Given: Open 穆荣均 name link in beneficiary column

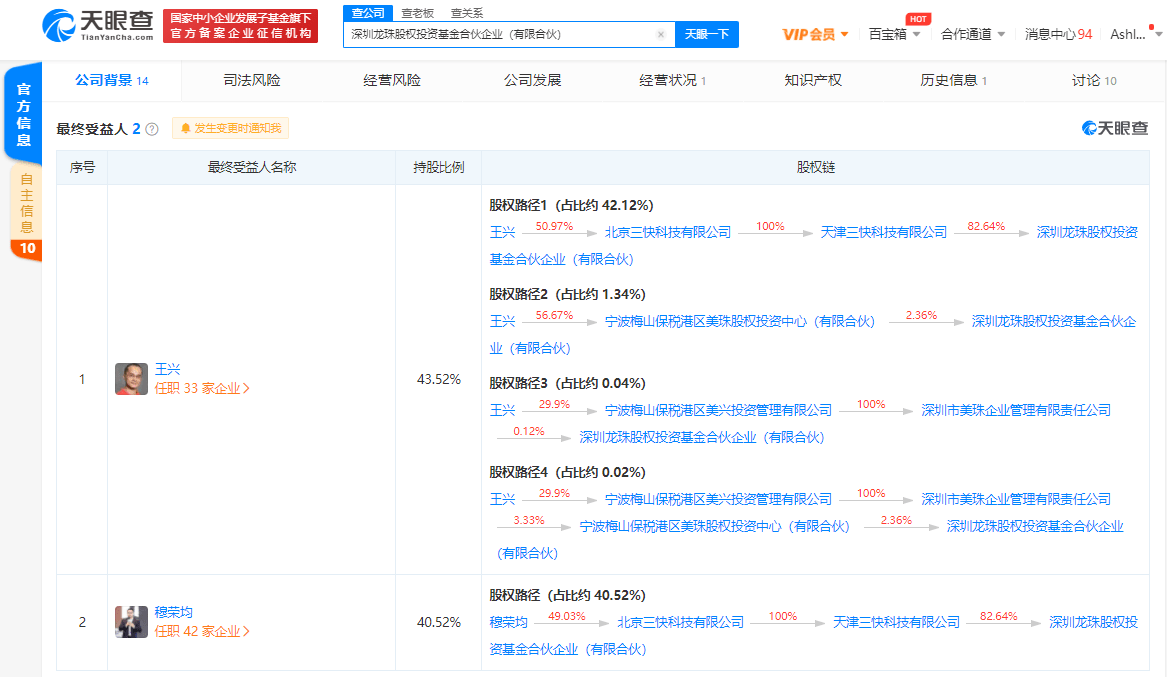Looking at the screenshot, I should 173,612.
